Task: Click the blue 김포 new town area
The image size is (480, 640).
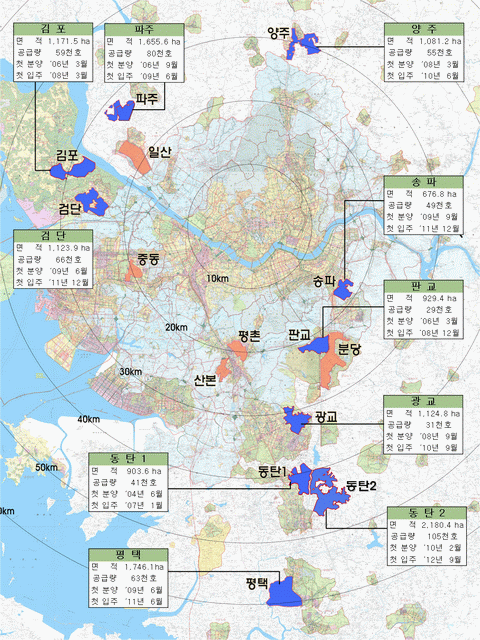Action: click(73, 168)
